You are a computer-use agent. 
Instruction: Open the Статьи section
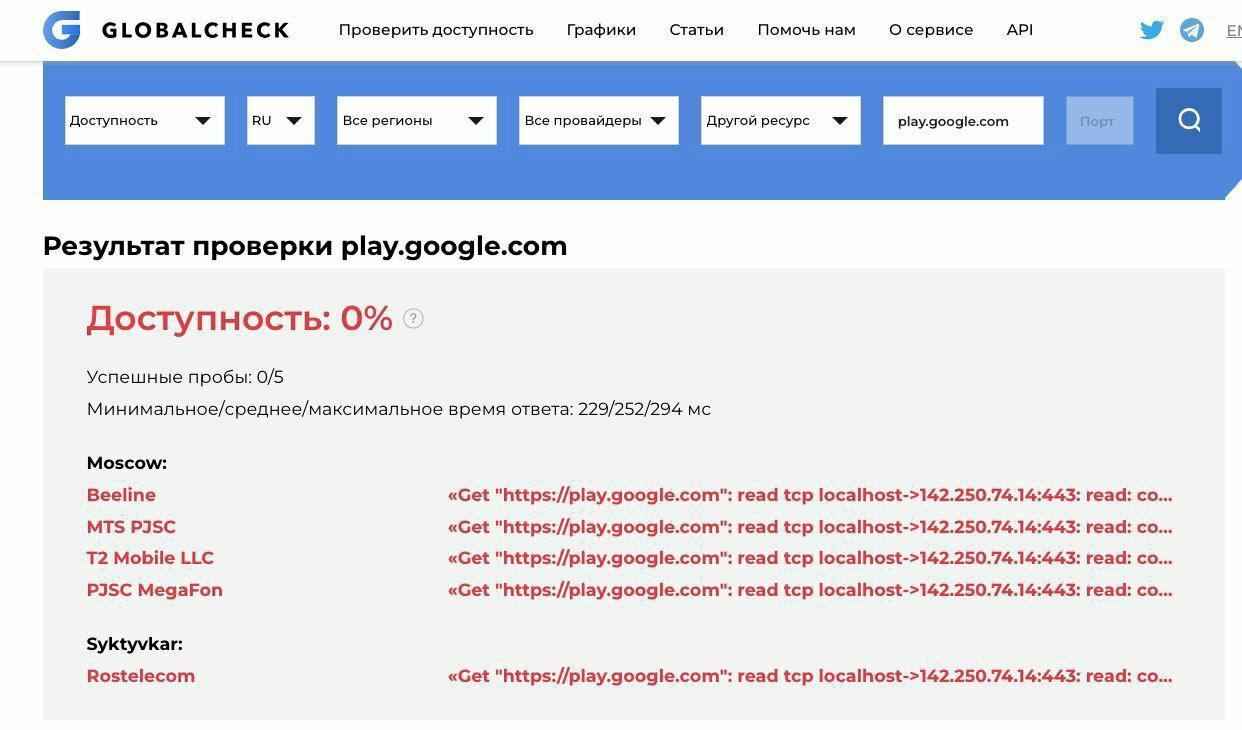pos(696,29)
